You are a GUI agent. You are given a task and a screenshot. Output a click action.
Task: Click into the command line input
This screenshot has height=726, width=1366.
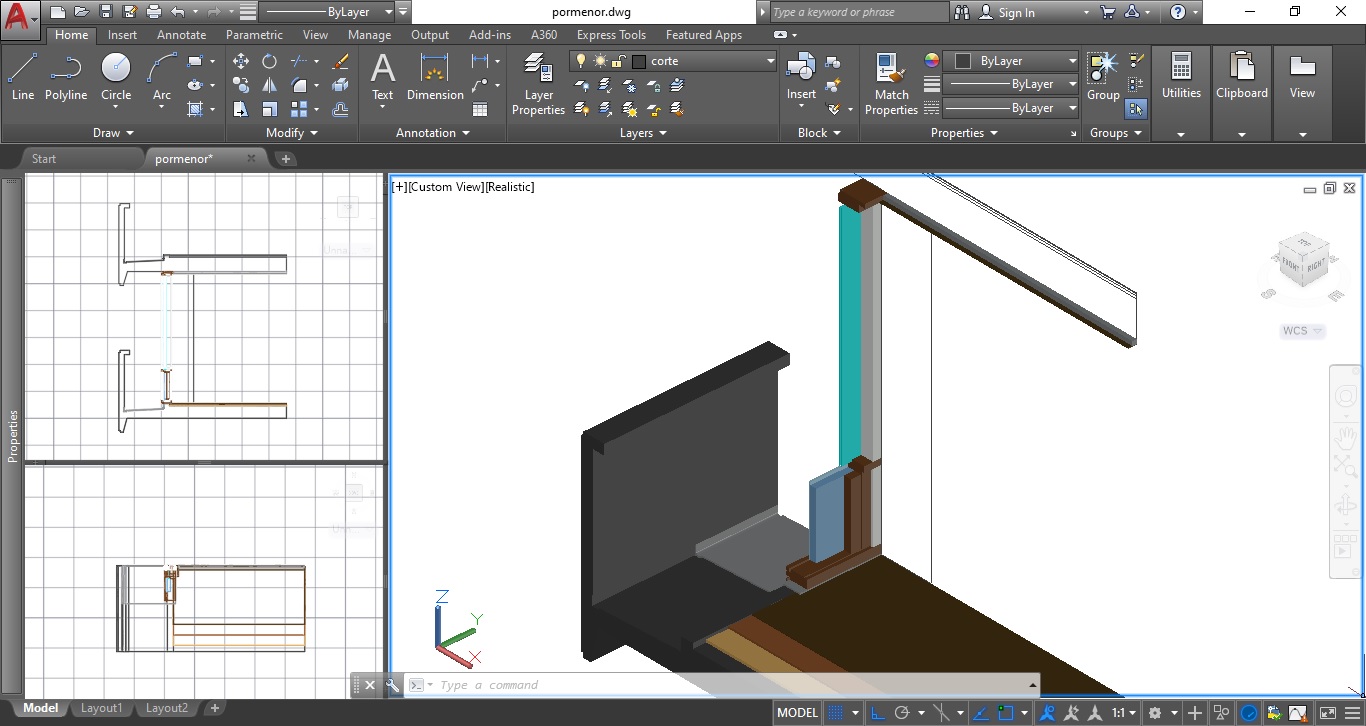(730, 685)
